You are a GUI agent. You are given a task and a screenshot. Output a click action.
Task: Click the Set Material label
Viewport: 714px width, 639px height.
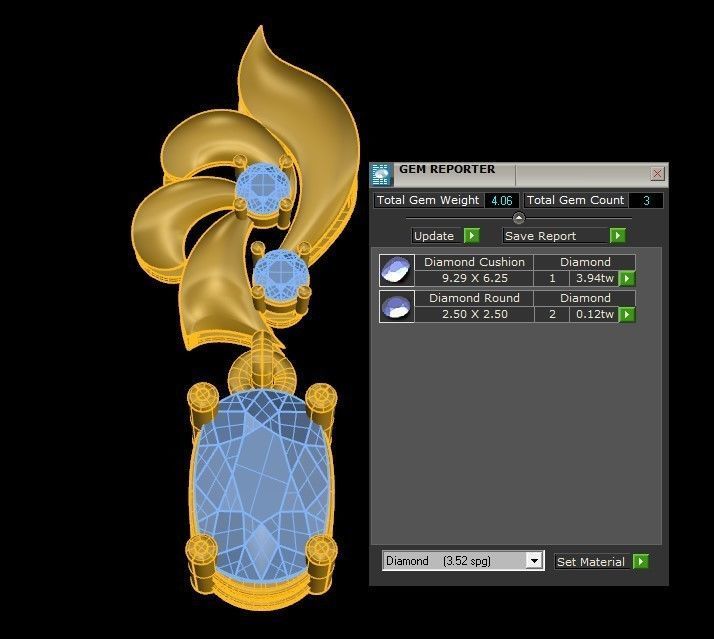591,562
